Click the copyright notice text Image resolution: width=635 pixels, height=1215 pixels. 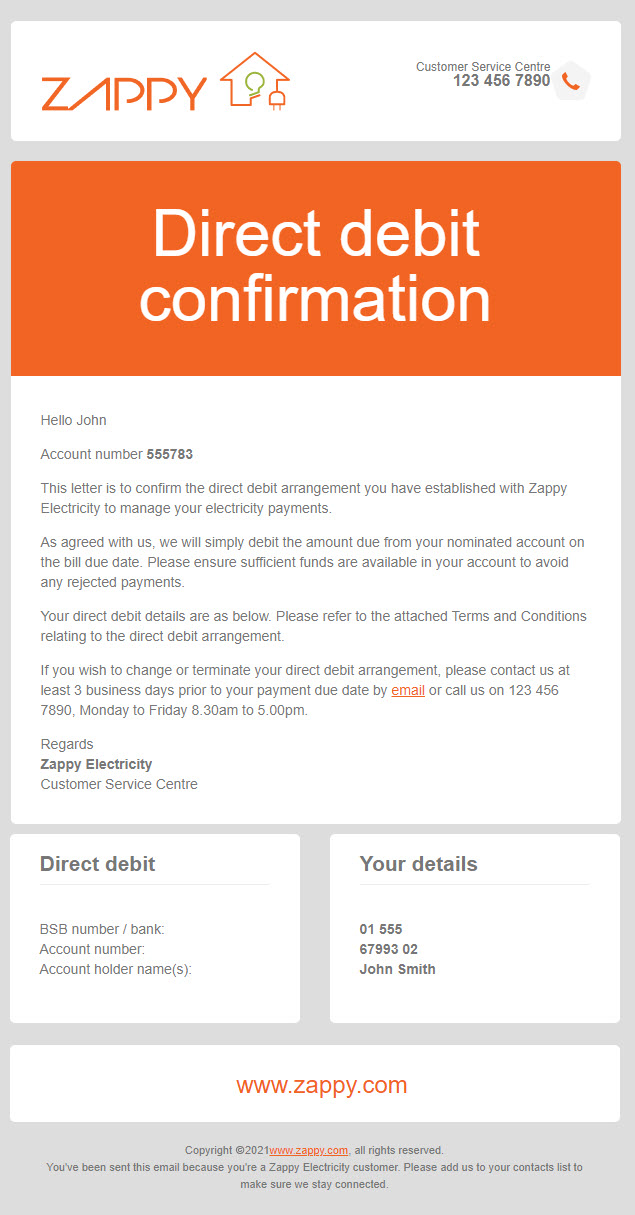[x=314, y=1150]
